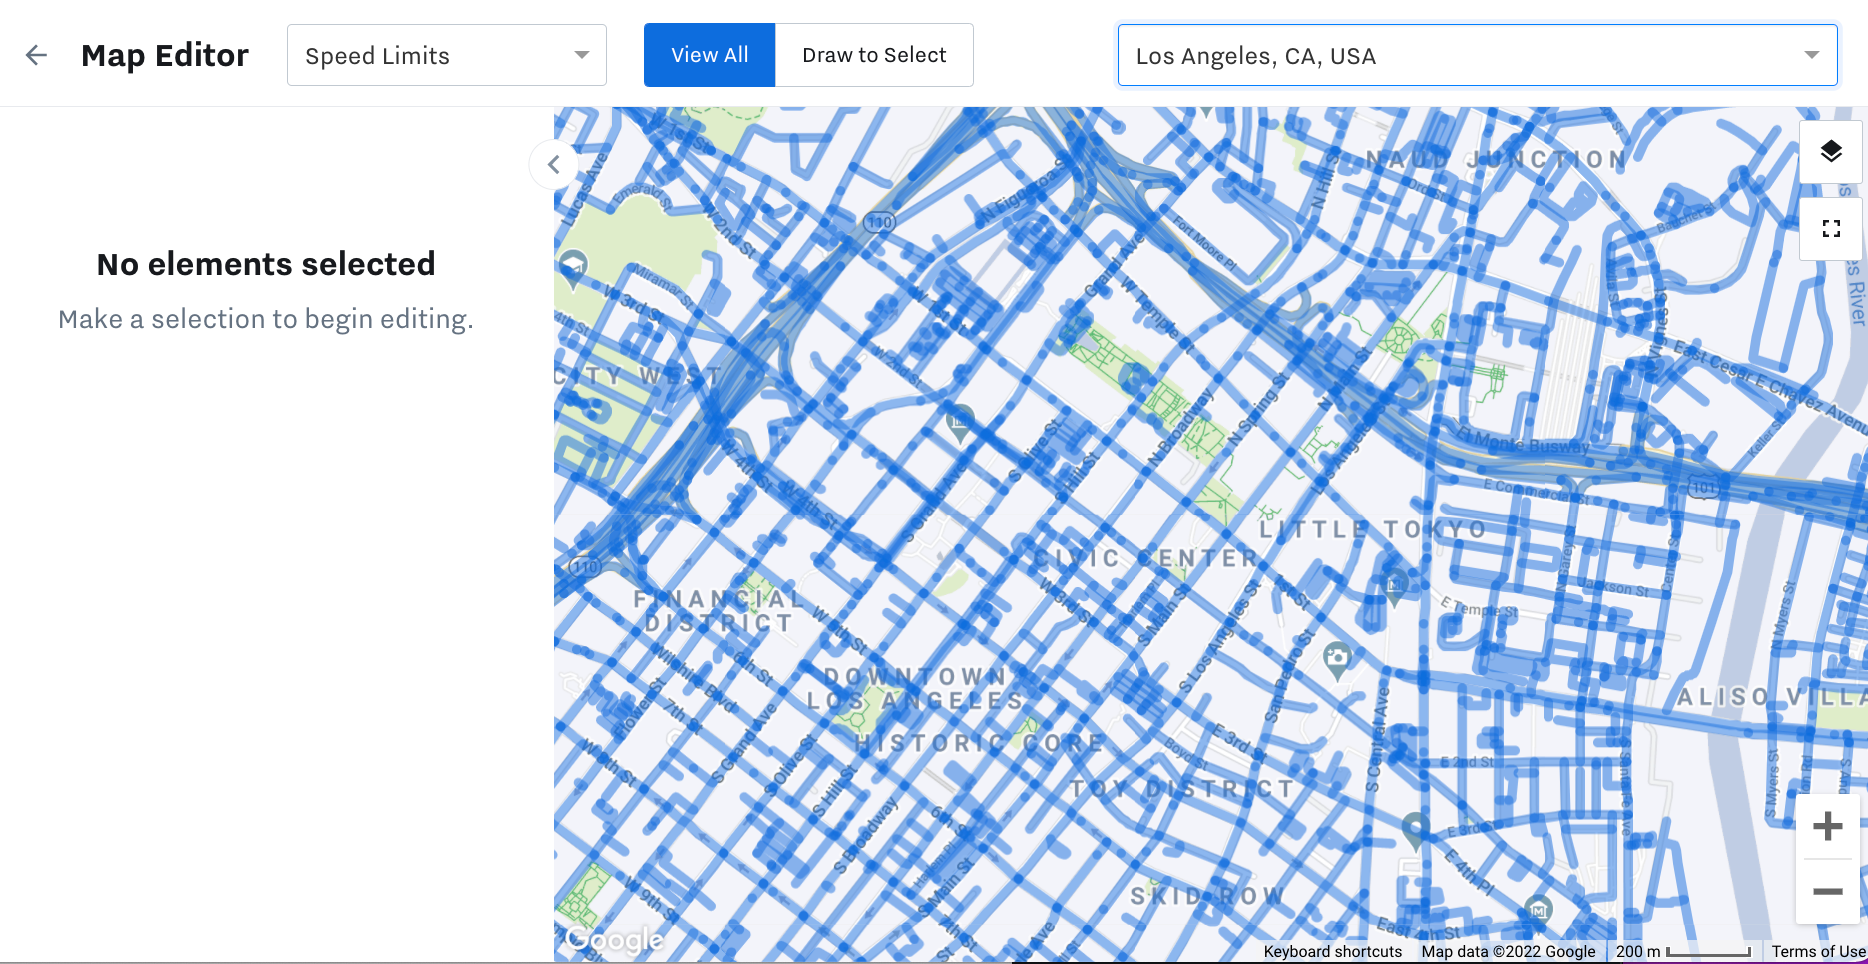Toggle the 200 m map scale
This screenshot has height=964, width=1868.
(1683, 952)
